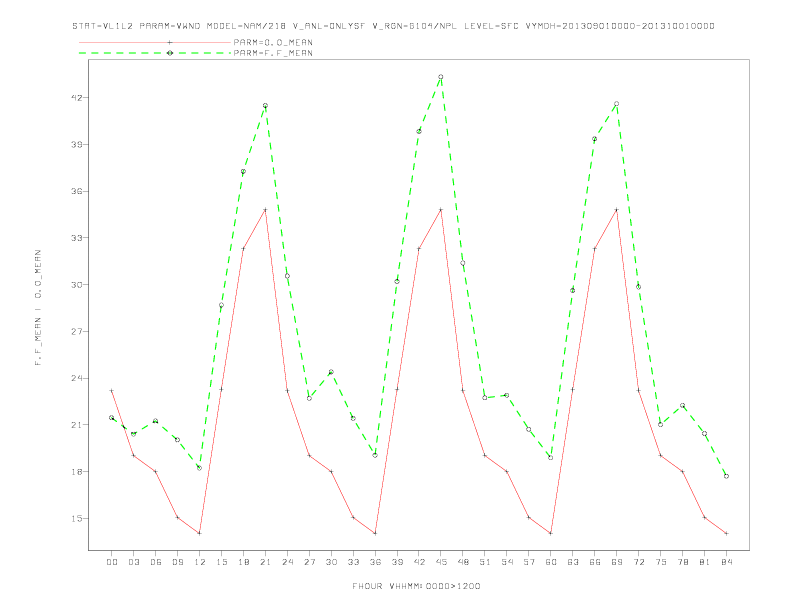Click the x-axis tick label 57
Viewport: 792px width, 612px height.
[529, 562]
